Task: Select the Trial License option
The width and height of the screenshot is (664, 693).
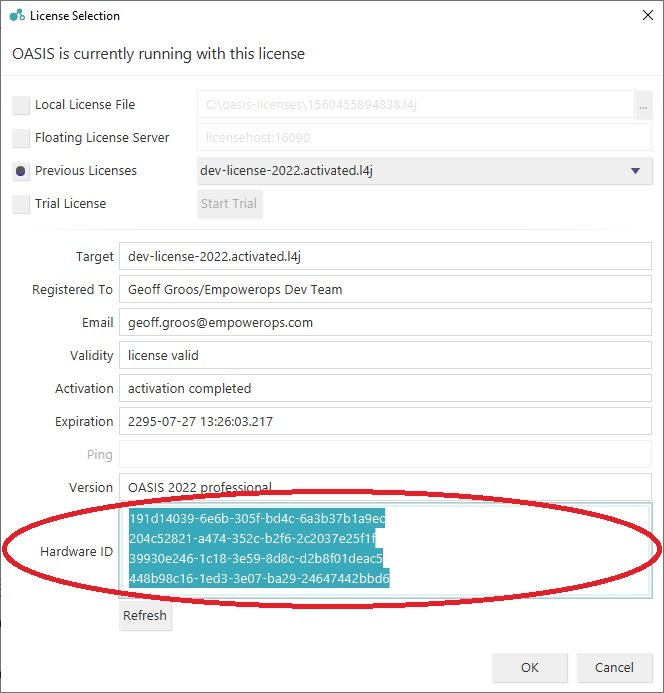Action: point(21,204)
